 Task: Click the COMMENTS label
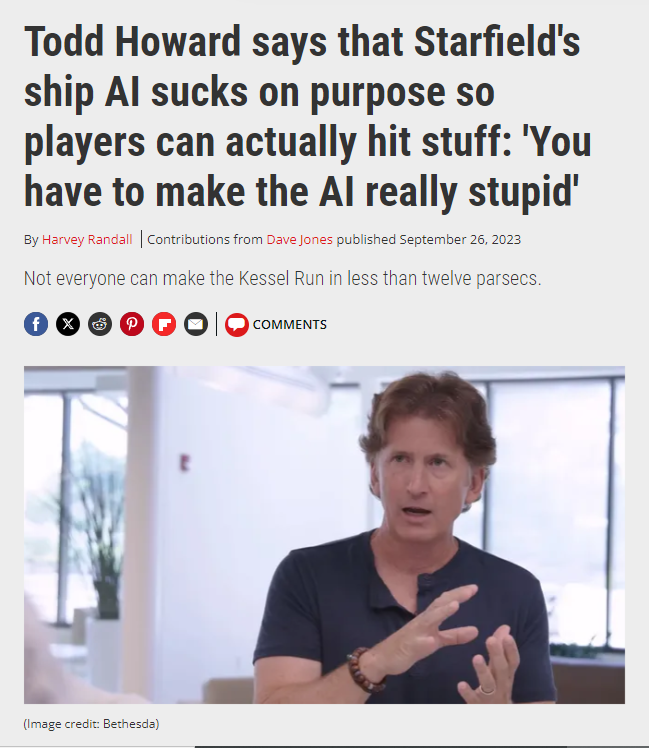290,325
